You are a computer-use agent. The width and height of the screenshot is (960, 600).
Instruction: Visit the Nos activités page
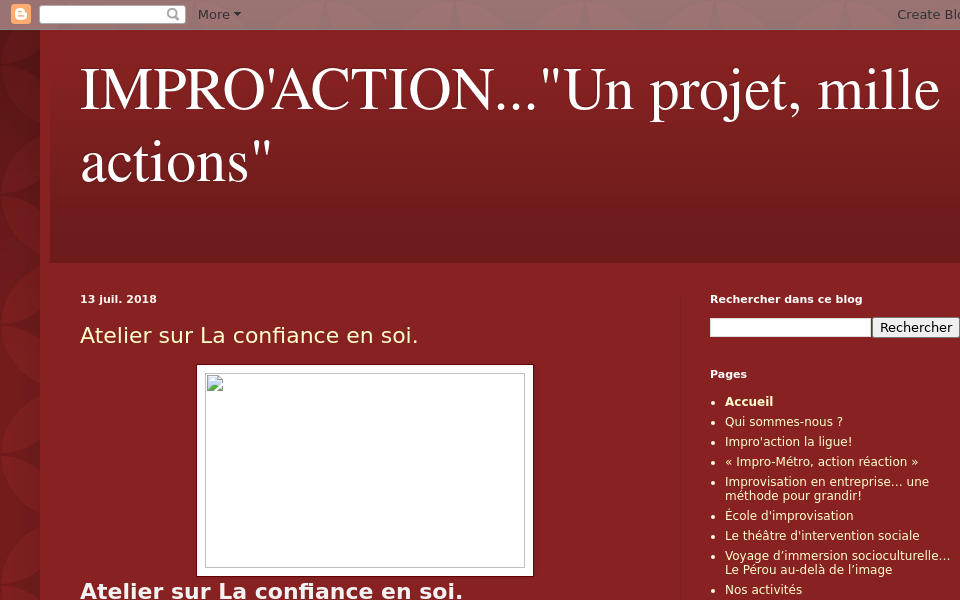pos(763,589)
